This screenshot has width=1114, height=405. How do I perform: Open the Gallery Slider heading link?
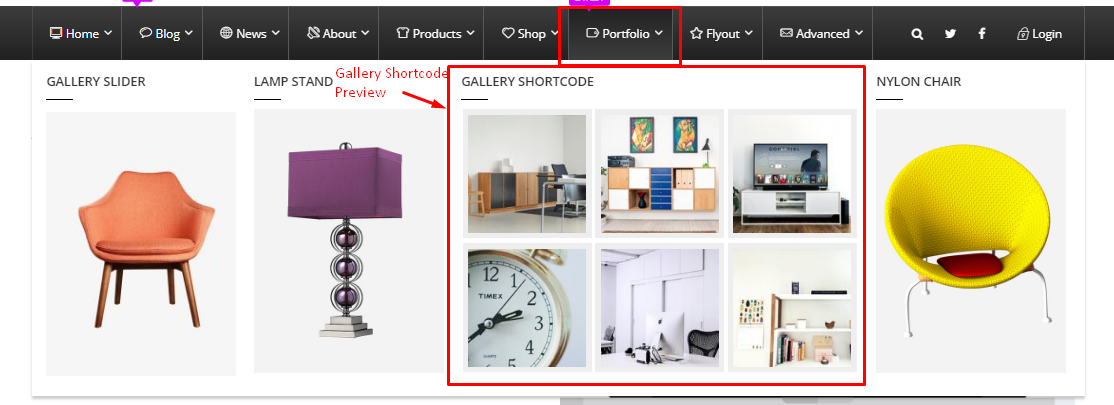[x=96, y=82]
